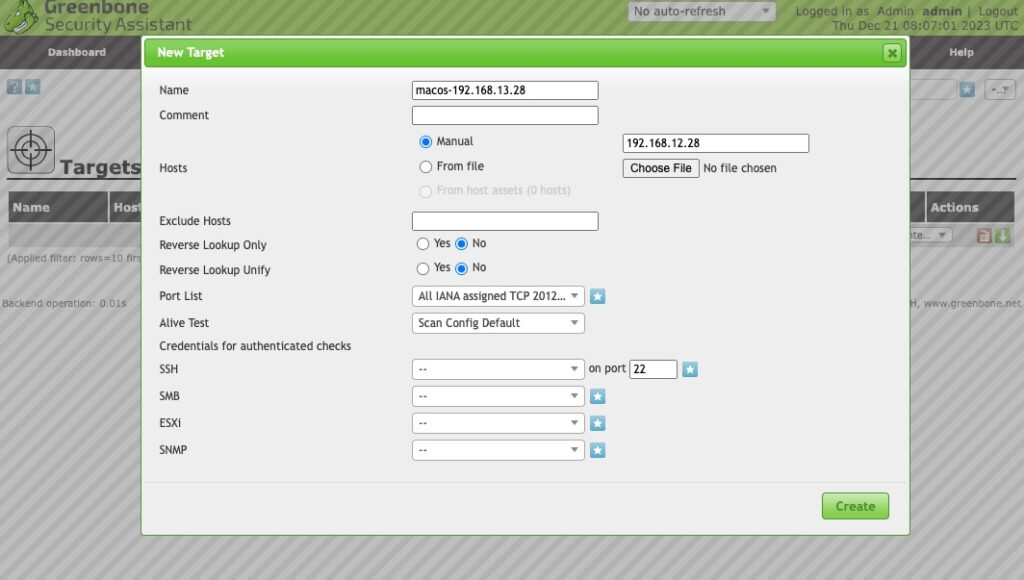
Task: Set Reverse Lookup Unify to No
Action: point(462,268)
